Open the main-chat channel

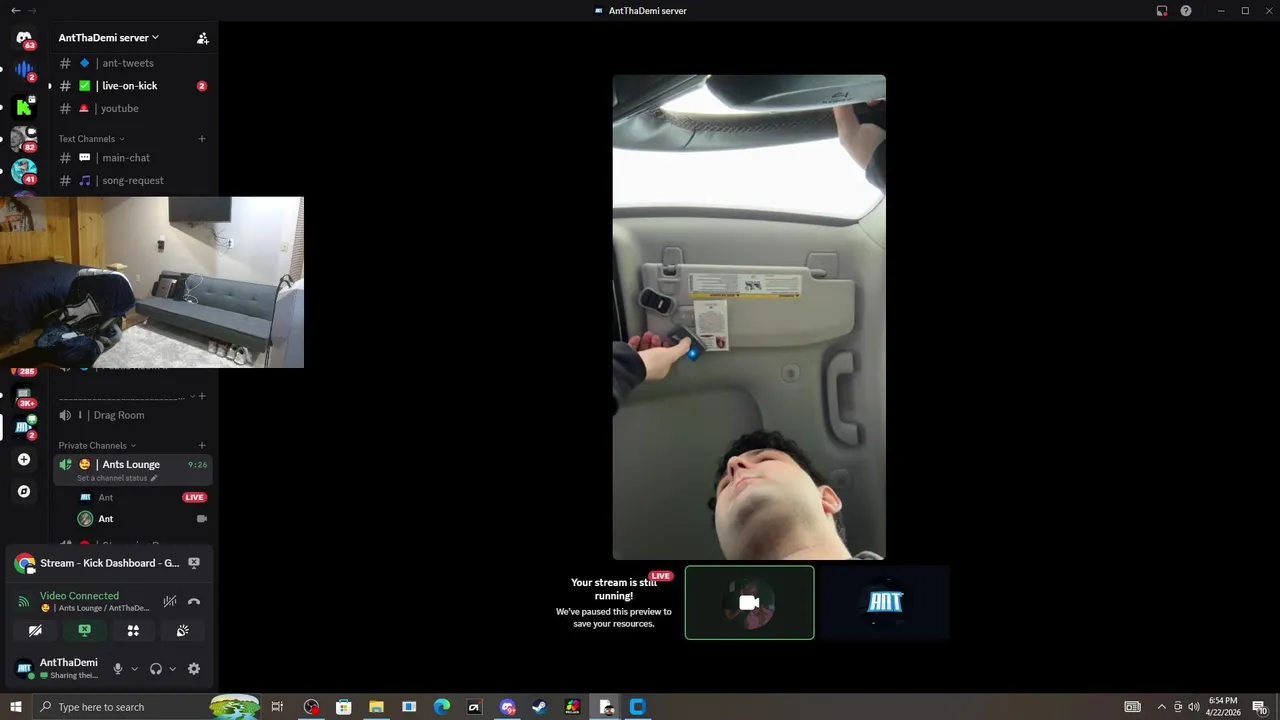132,158
